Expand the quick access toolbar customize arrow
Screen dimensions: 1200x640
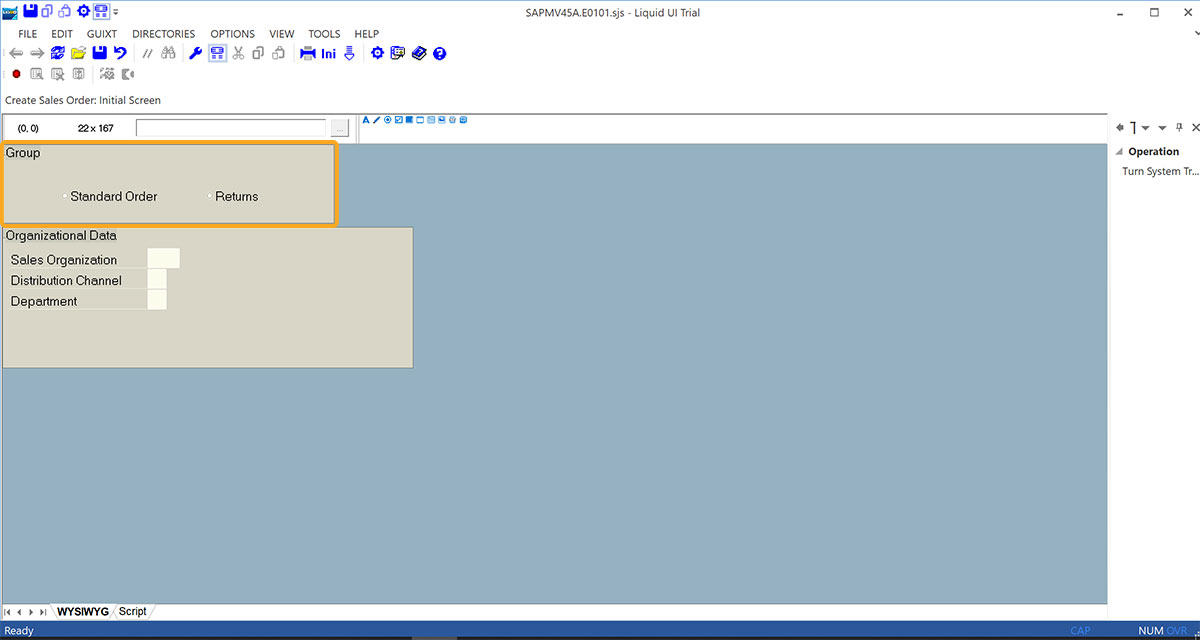[x=116, y=13]
